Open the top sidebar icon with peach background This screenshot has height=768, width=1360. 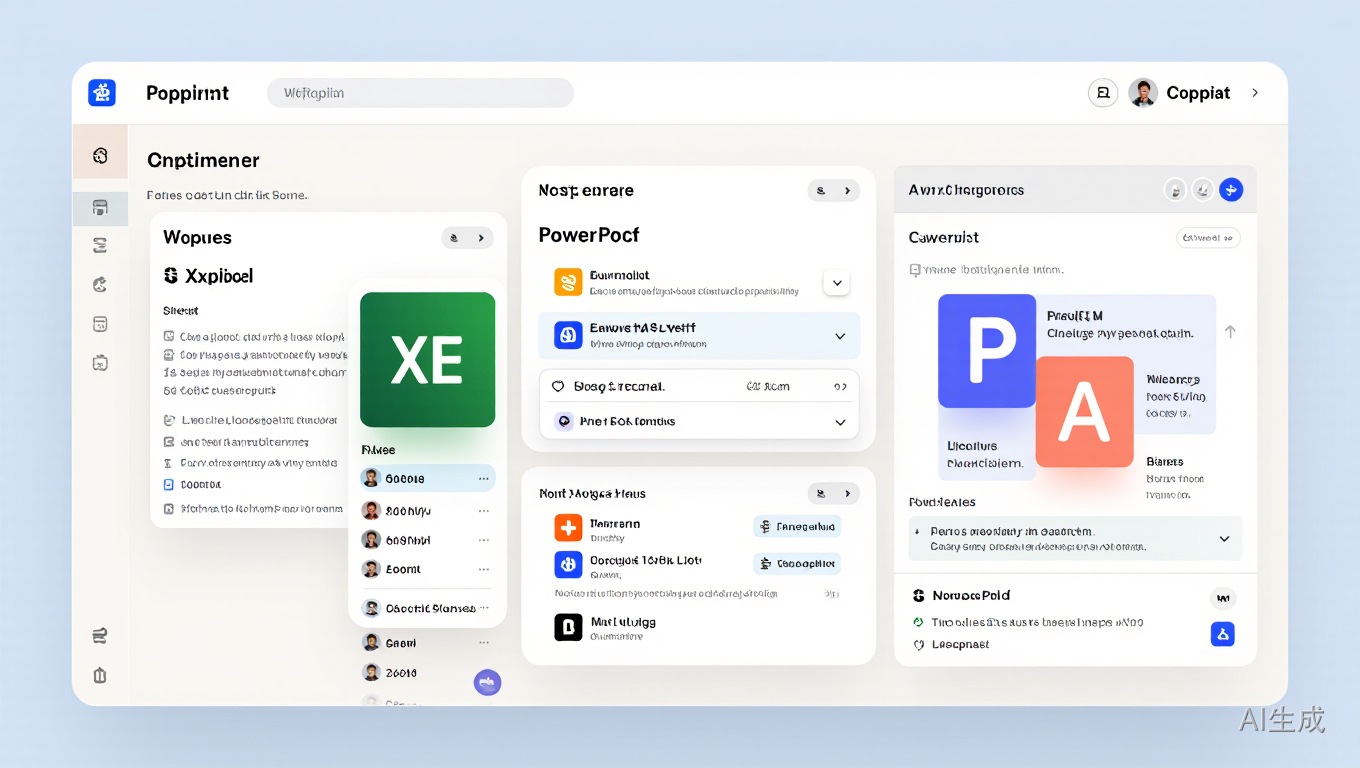coord(100,155)
